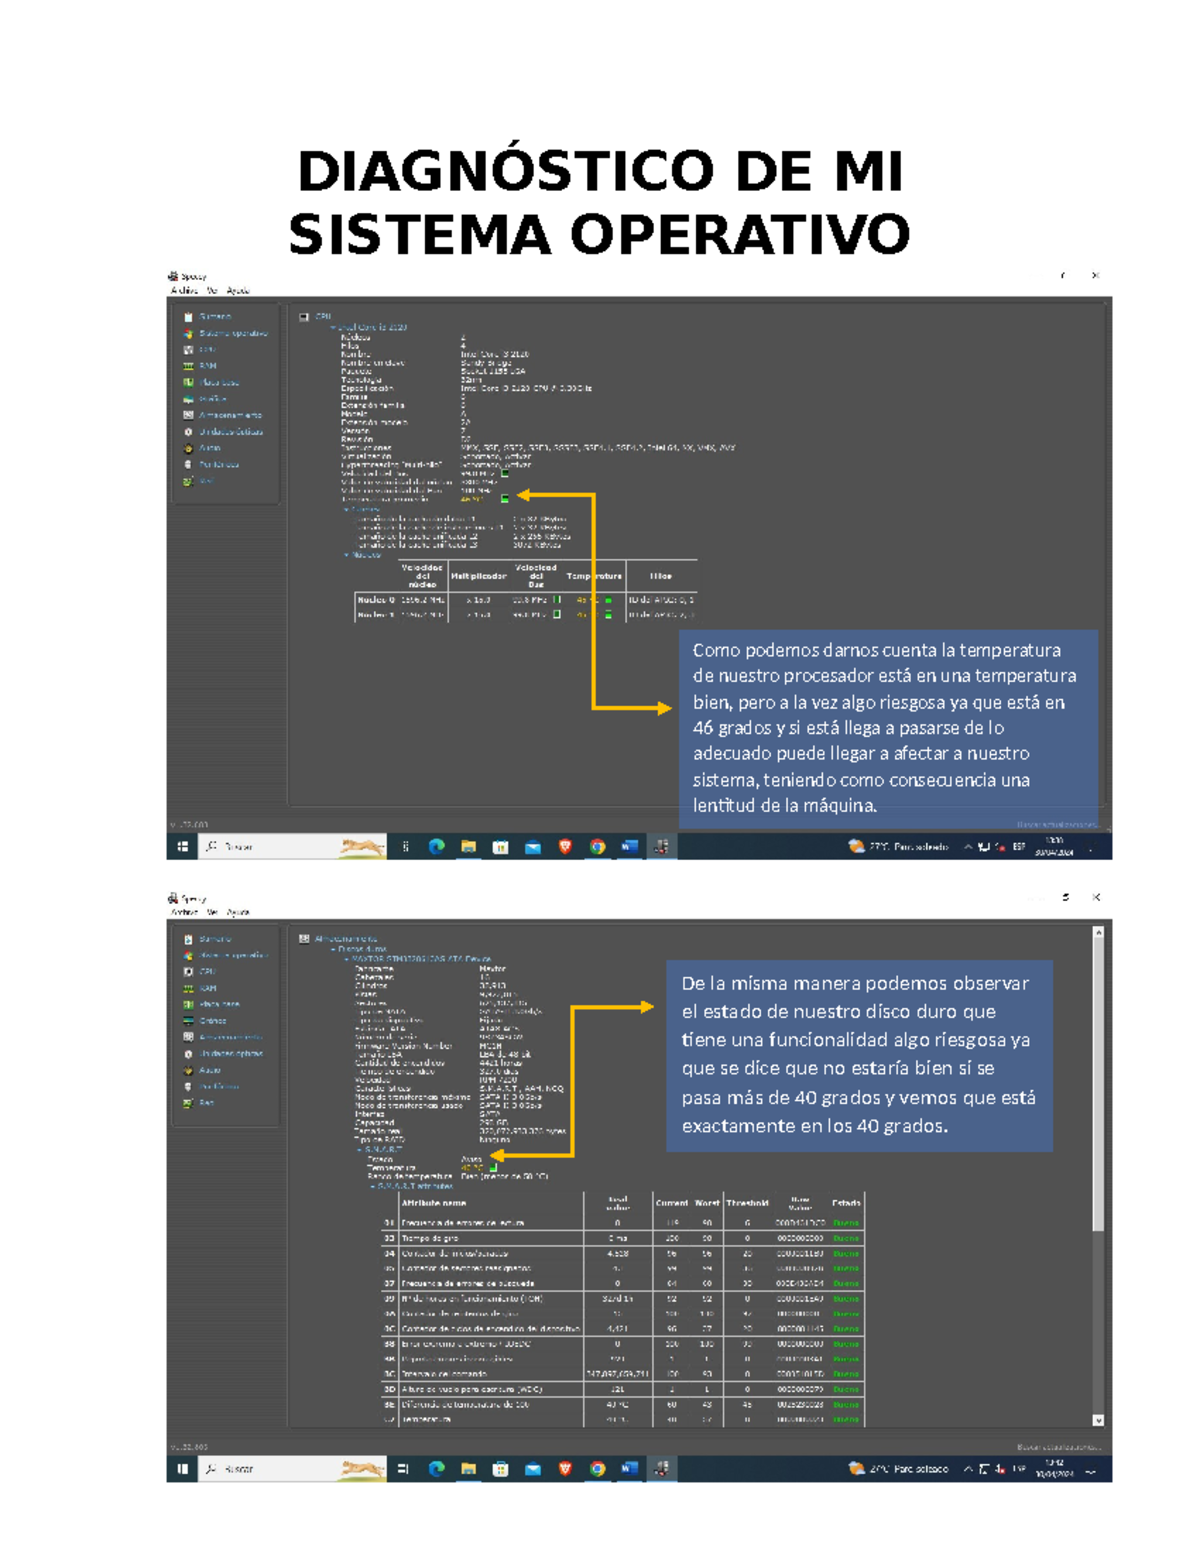Select the Sumario entry
This screenshot has width=1200, height=1553.
tap(215, 317)
